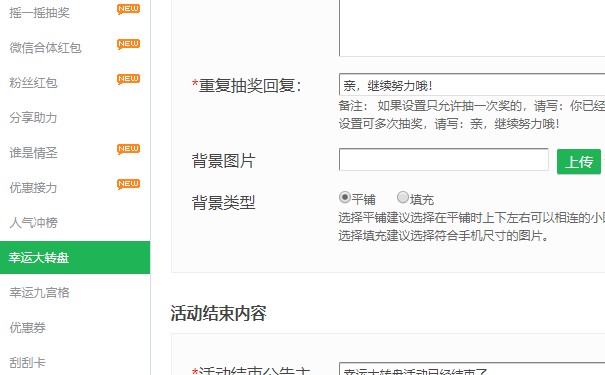Click hint text 选择平铺建议选择
Viewport: 605px width, 375px height.
tap(471, 218)
